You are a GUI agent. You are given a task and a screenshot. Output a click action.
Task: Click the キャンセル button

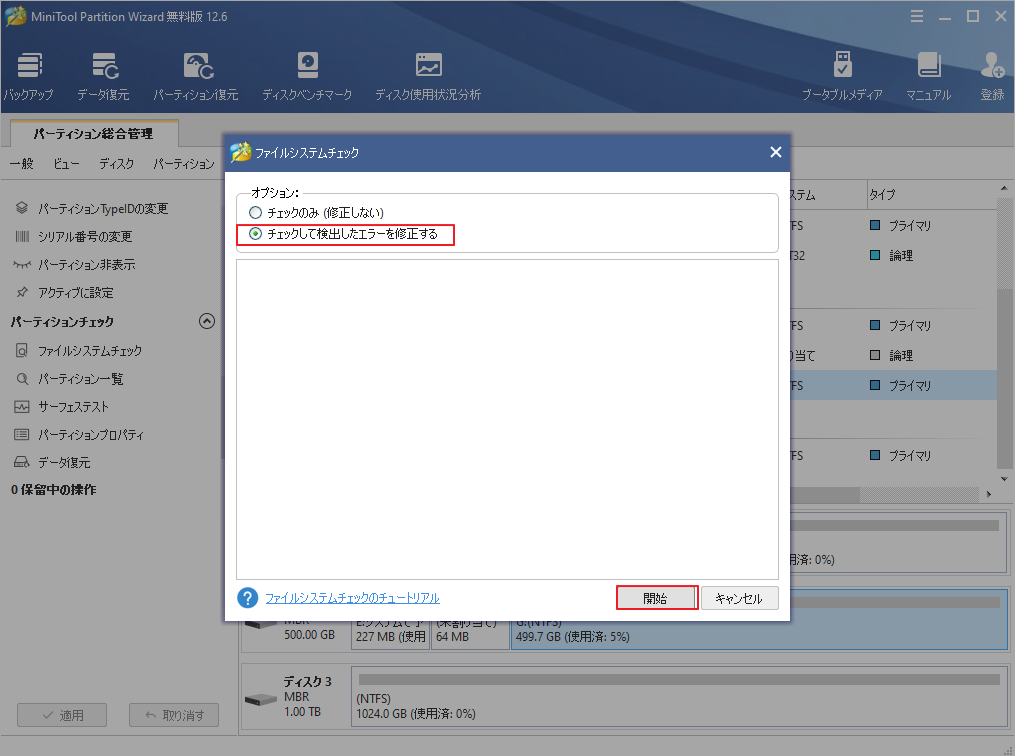(x=740, y=597)
